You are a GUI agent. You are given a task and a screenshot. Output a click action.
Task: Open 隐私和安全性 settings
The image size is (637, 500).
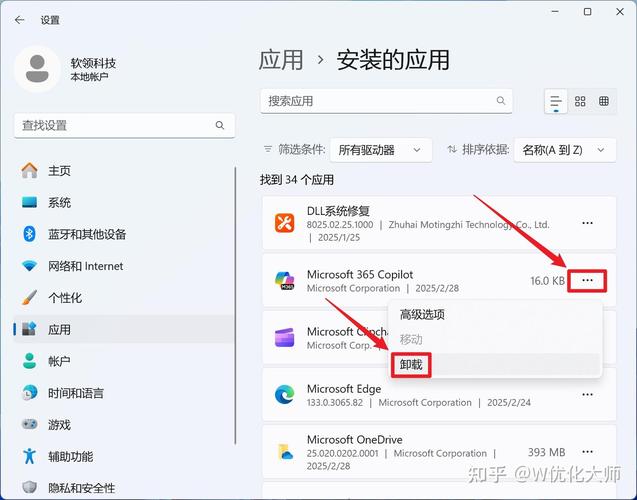[x=124, y=488]
